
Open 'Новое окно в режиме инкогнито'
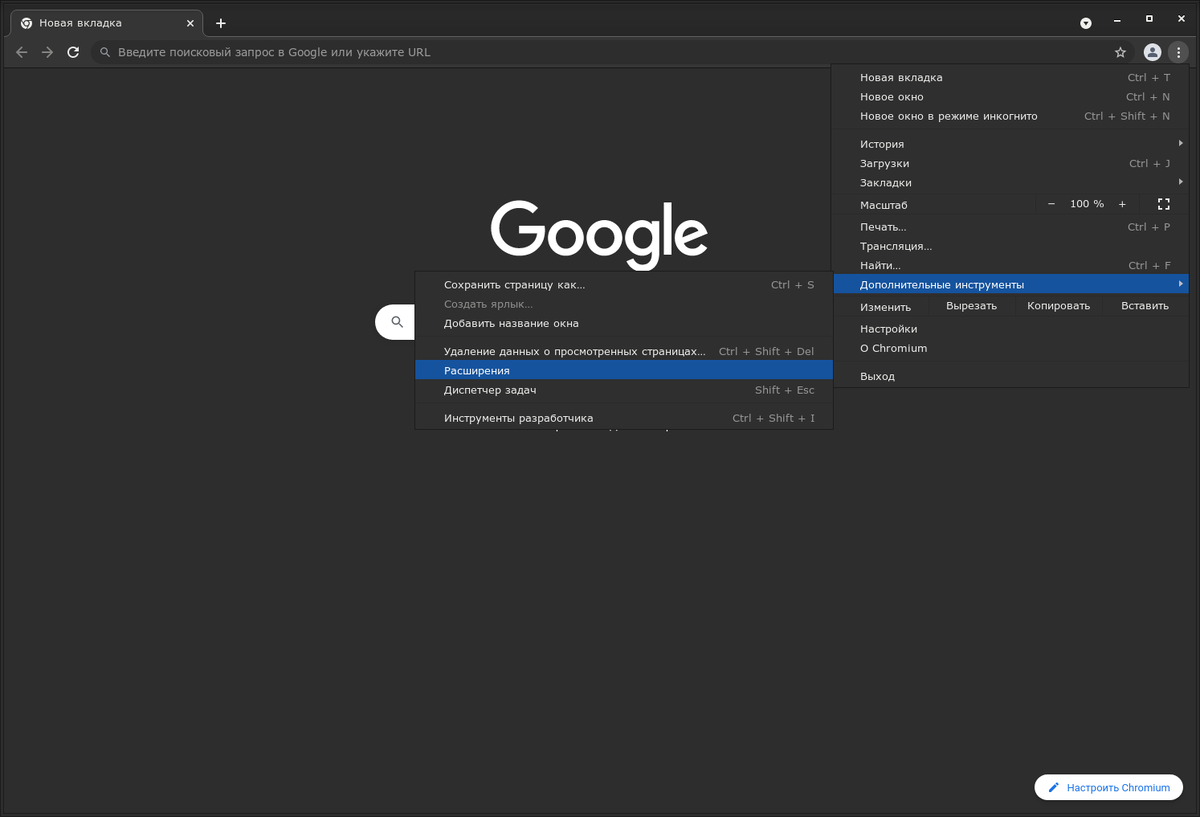(x=1010, y=116)
